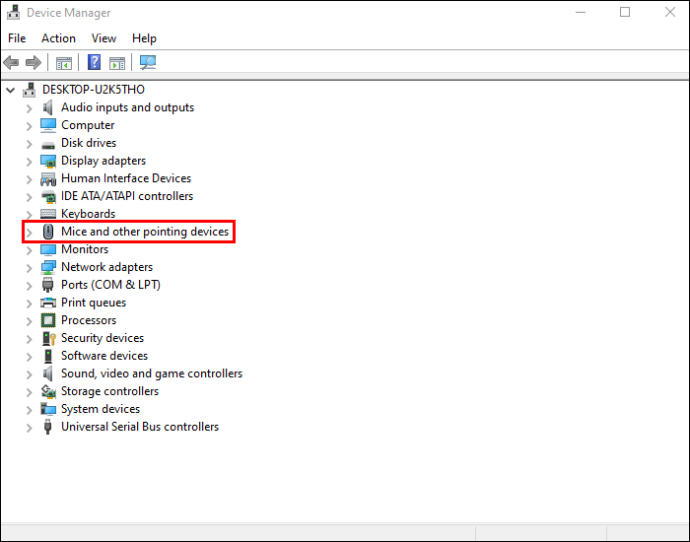Screen dimensions: 690x542
Task: Open the View menu
Action: [x=104, y=38]
